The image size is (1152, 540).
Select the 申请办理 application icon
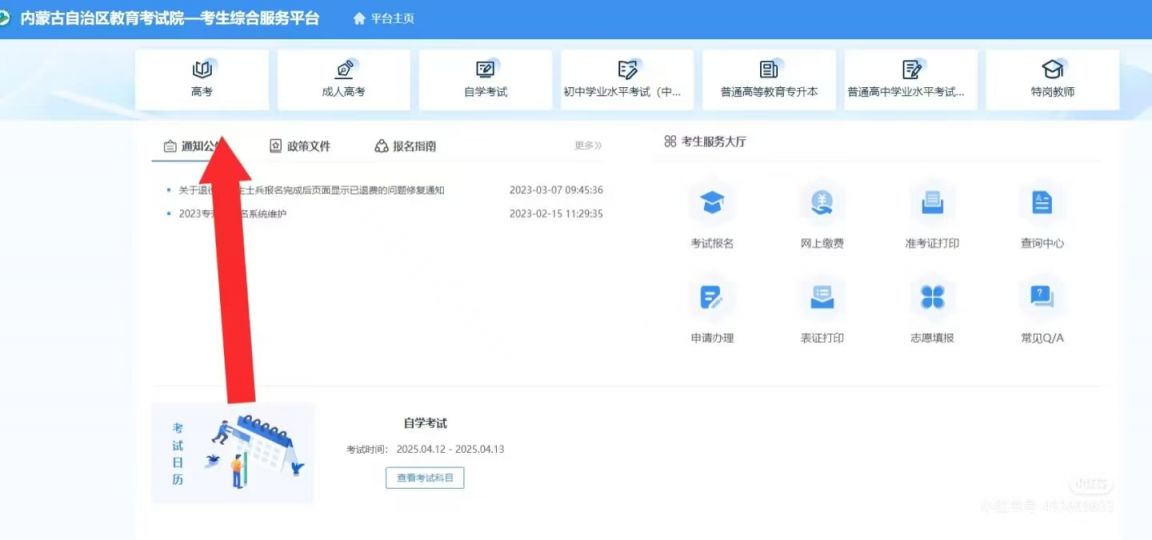point(712,298)
